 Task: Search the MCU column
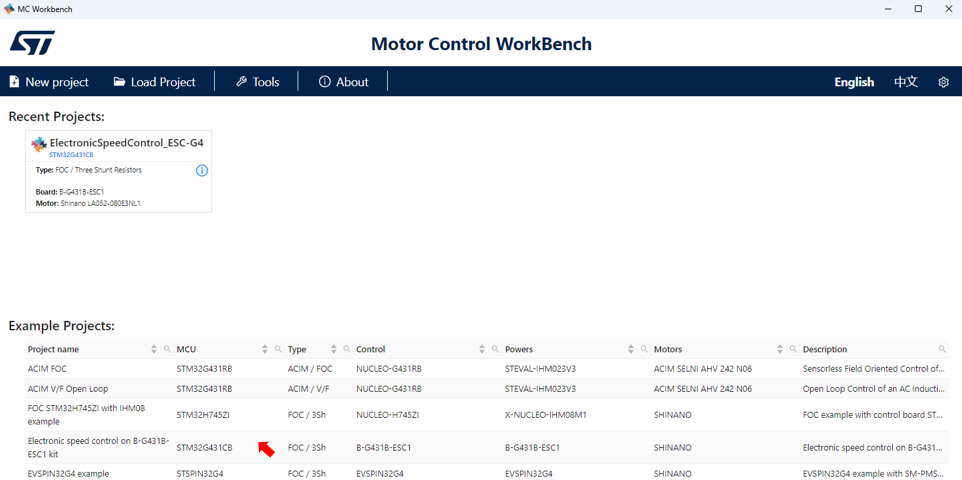click(x=278, y=349)
